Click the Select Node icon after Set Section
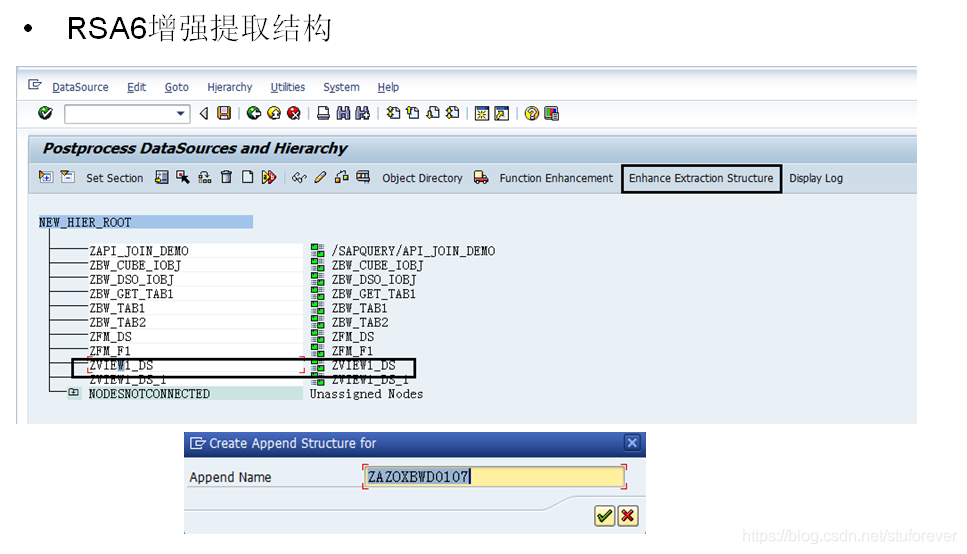The height and width of the screenshot is (554, 967). pos(162,178)
